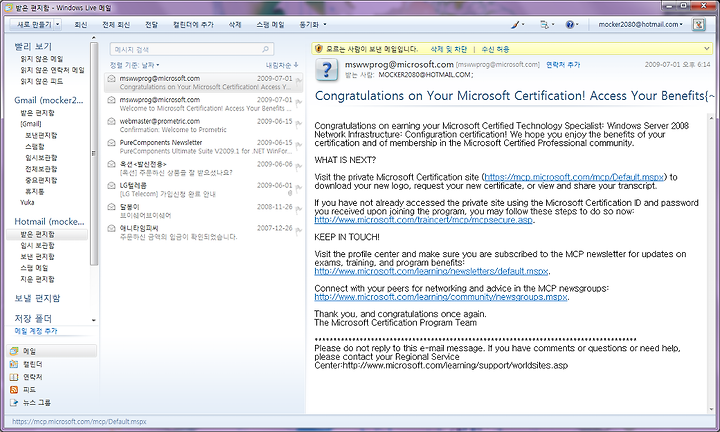
Task: Click the 메일 계정 추가 link
Action: click(36, 331)
